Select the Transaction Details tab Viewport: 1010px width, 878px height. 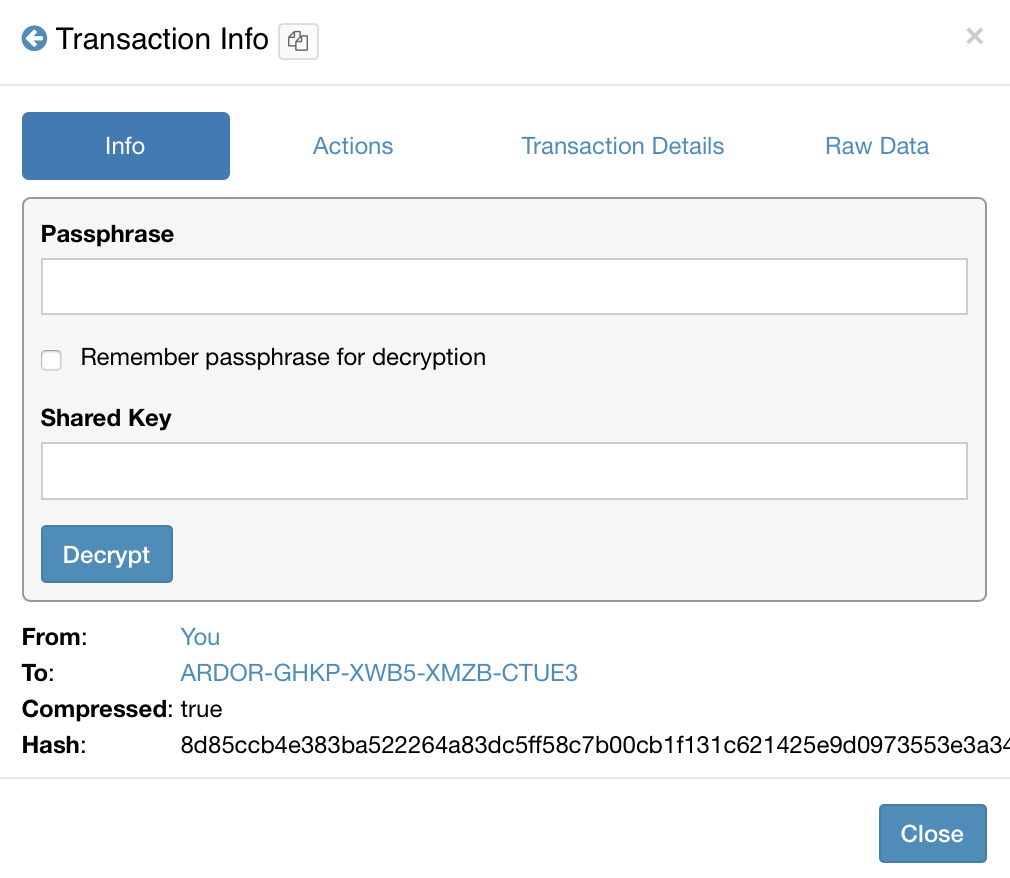(622, 146)
